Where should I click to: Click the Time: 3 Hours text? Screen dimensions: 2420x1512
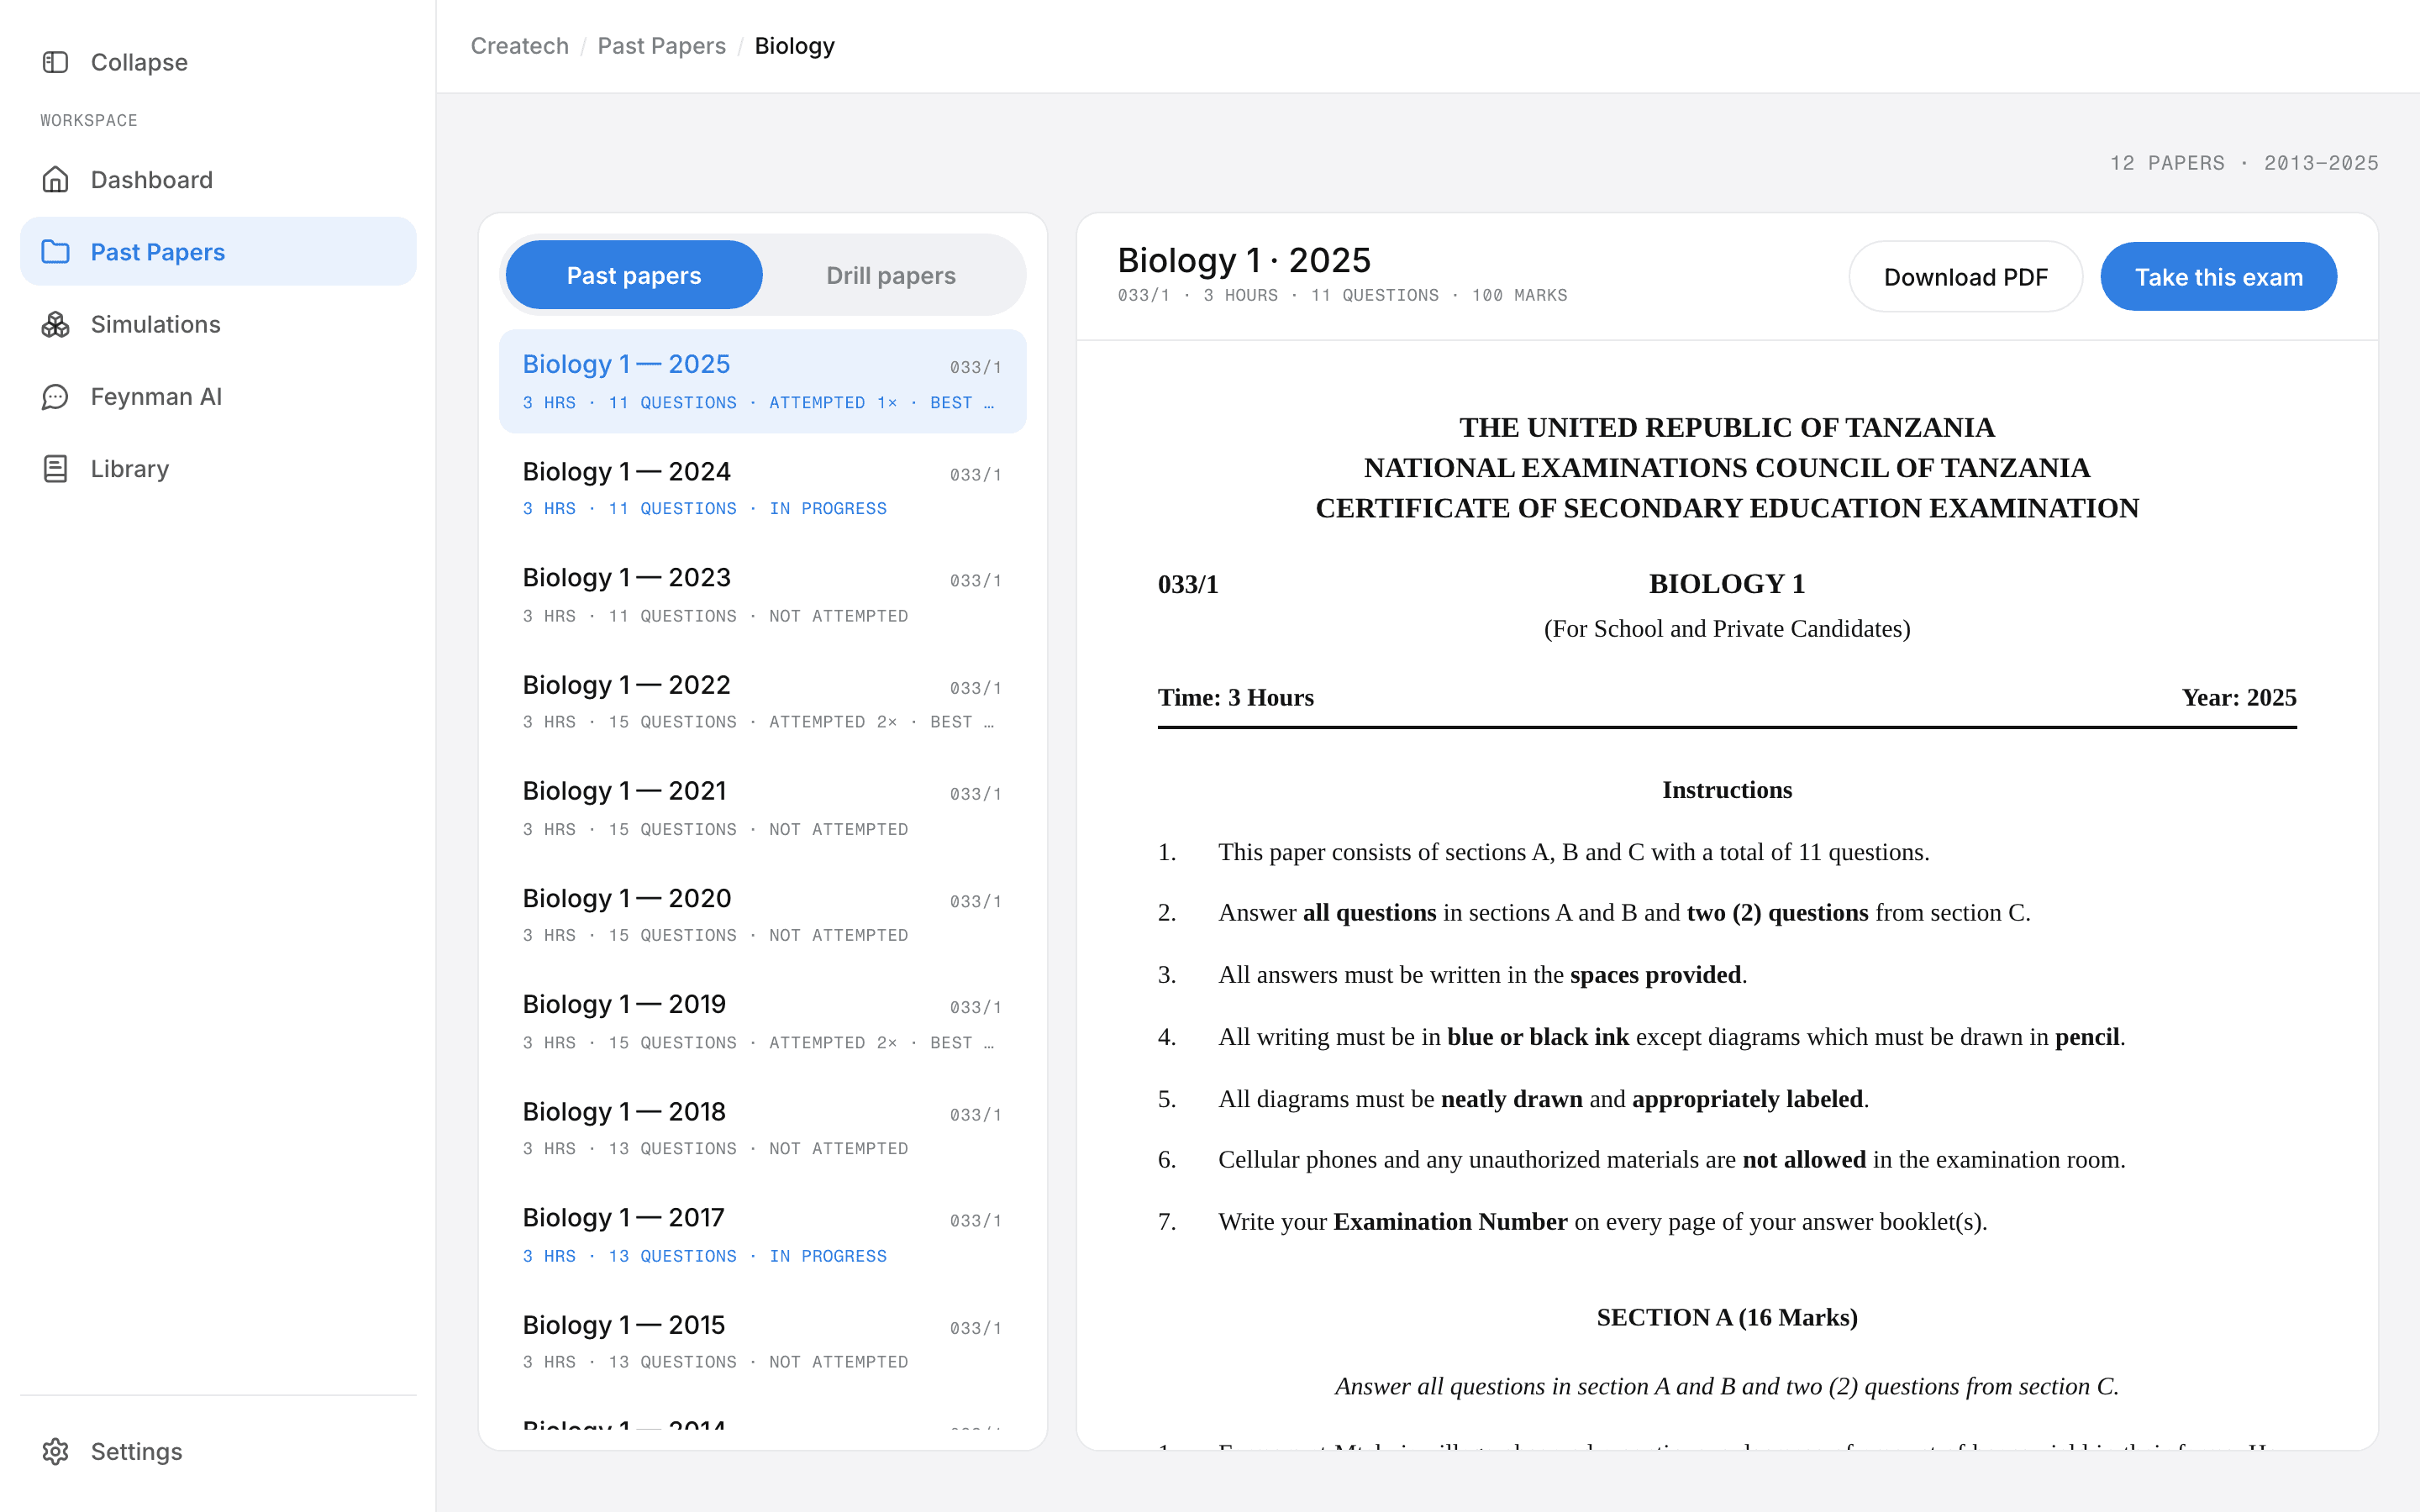click(x=1235, y=697)
